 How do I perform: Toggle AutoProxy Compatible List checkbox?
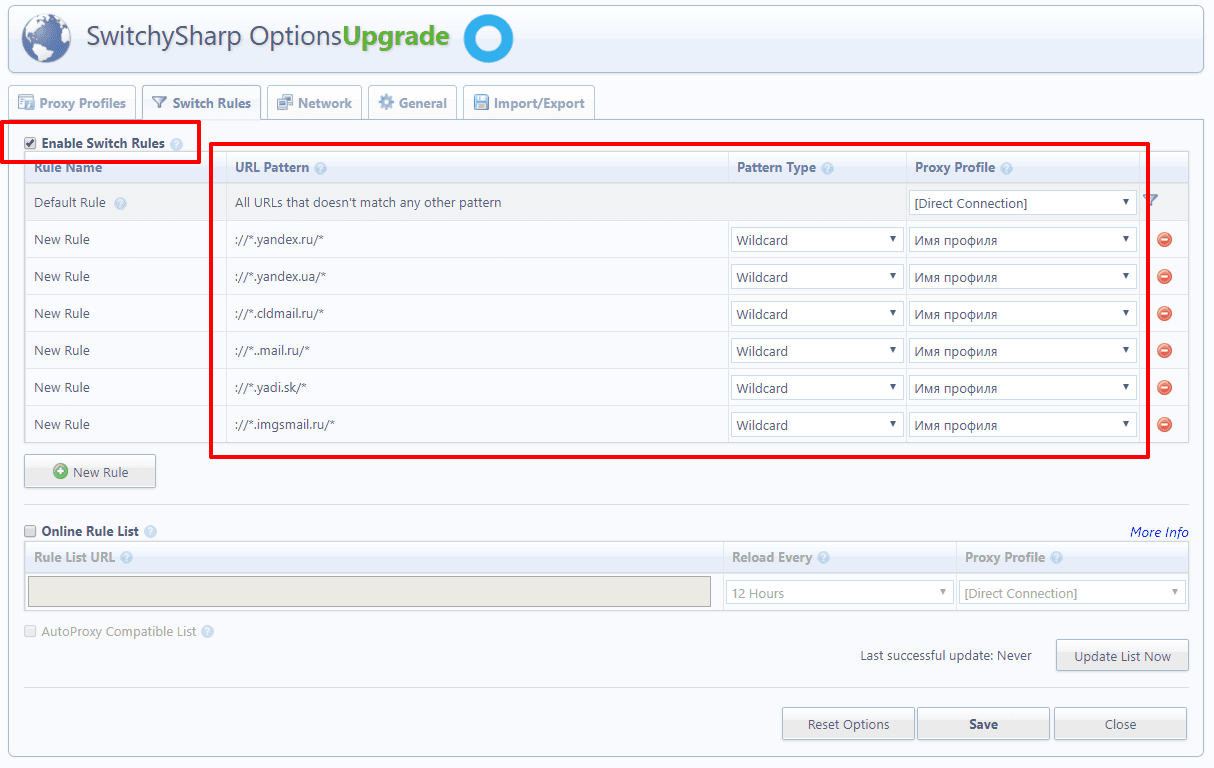pyautogui.click(x=30, y=631)
